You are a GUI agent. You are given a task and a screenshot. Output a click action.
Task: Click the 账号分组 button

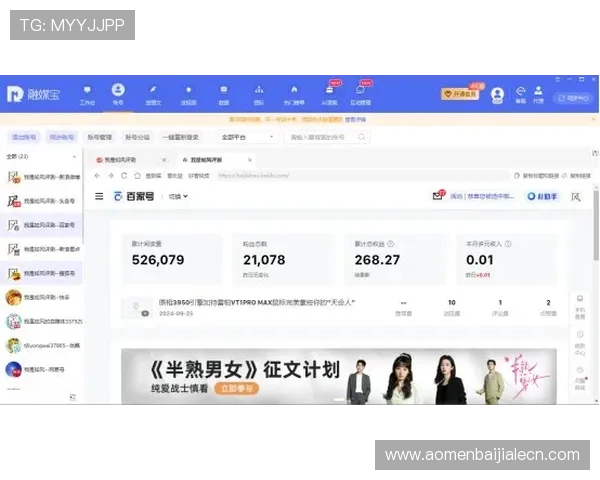tap(137, 137)
